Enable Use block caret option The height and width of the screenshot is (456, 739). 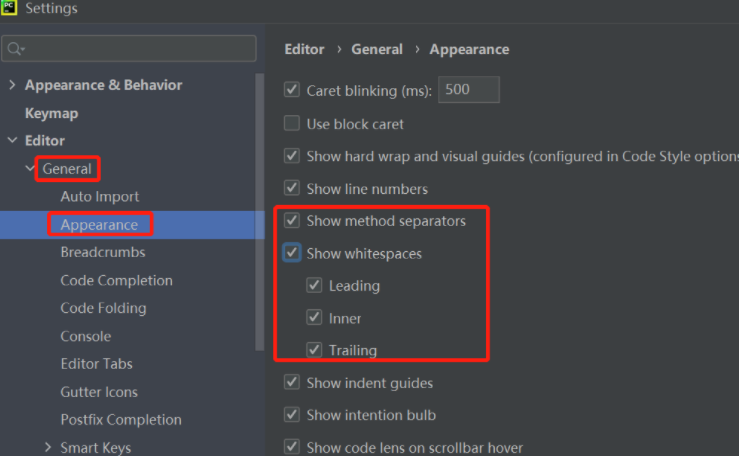click(x=292, y=124)
